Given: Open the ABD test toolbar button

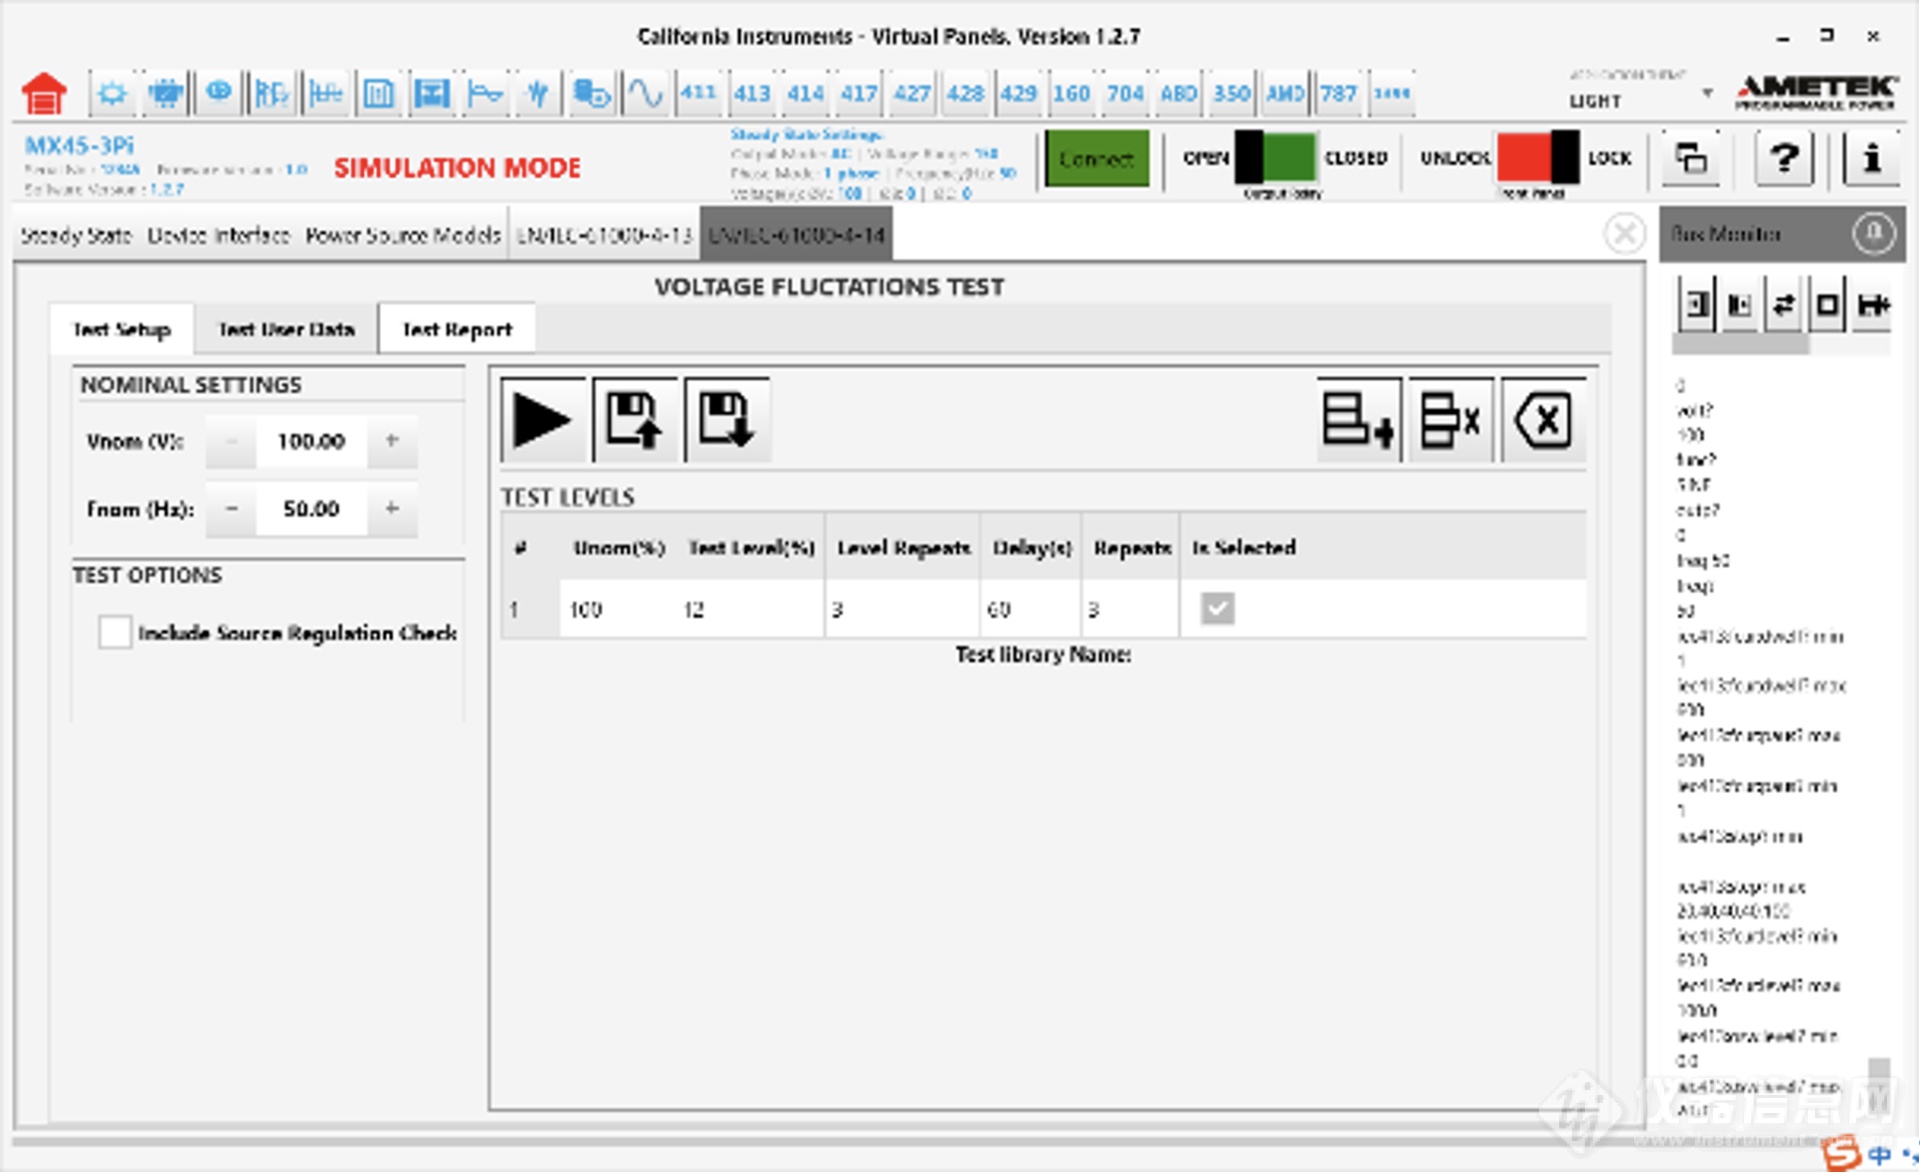Looking at the screenshot, I should 1178,94.
